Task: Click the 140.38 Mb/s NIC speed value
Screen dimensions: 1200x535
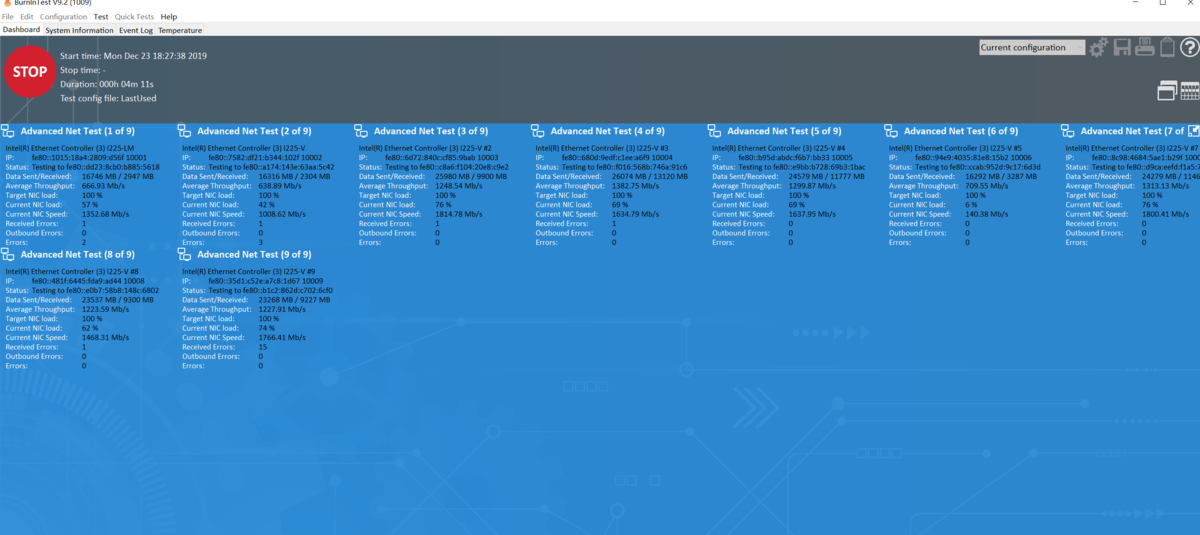Action: pyautogui.click(x=989, y=214)
